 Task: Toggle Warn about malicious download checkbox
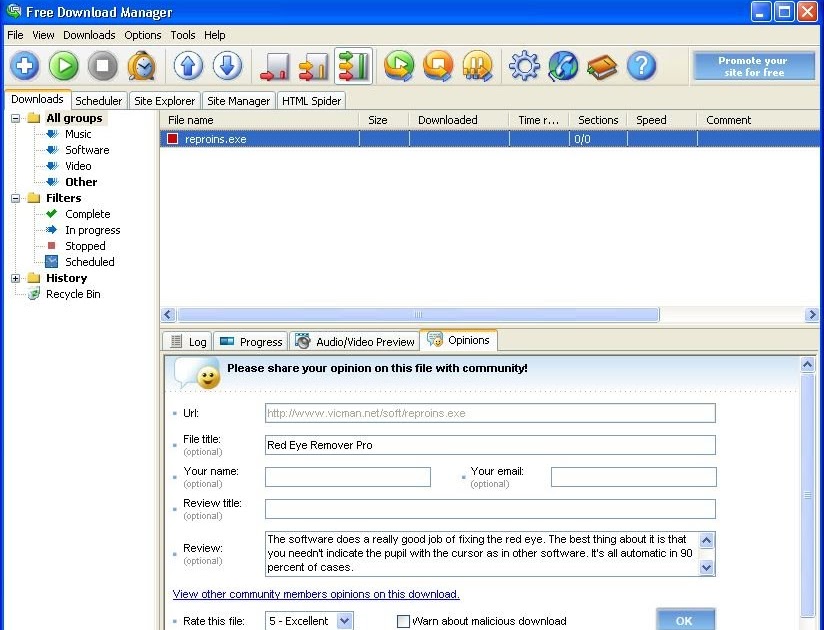(x=403, y=621)
